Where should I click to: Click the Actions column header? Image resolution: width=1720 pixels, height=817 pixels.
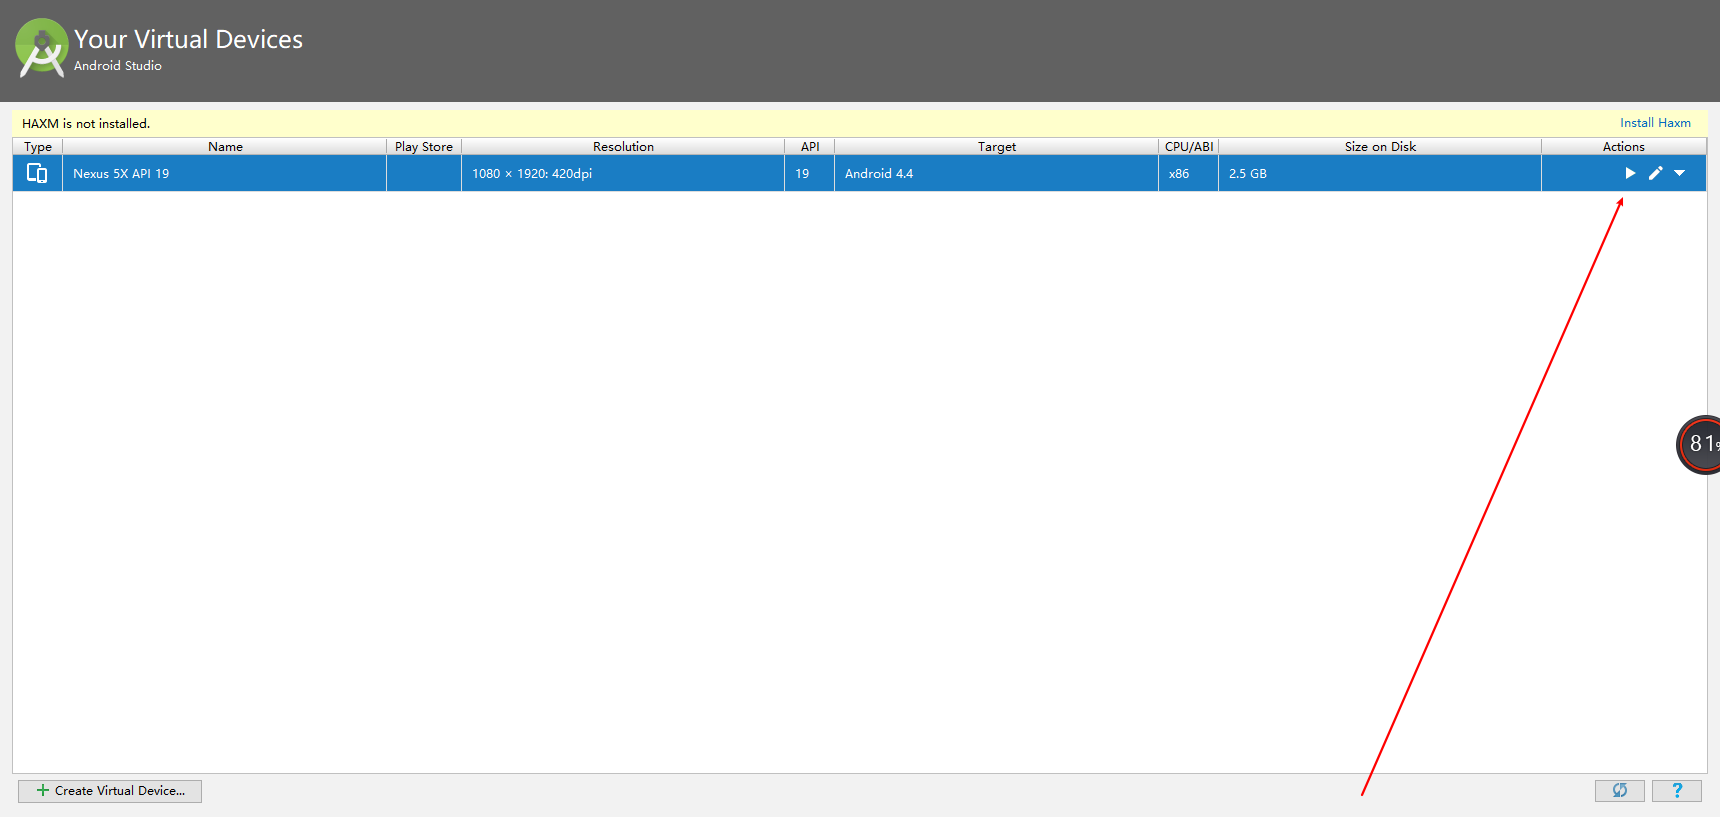point(1624,146)
